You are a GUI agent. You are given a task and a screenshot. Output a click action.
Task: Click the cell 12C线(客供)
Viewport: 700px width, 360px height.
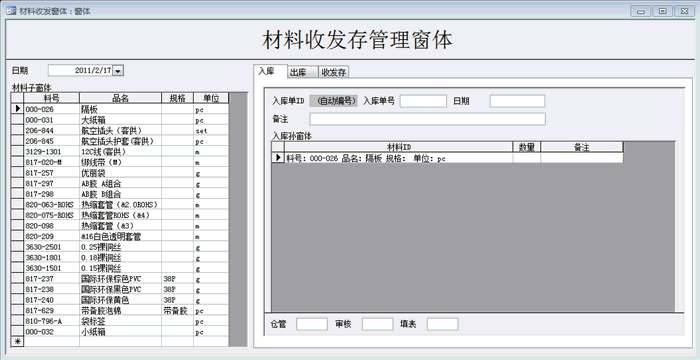click(x=121, y=151)
